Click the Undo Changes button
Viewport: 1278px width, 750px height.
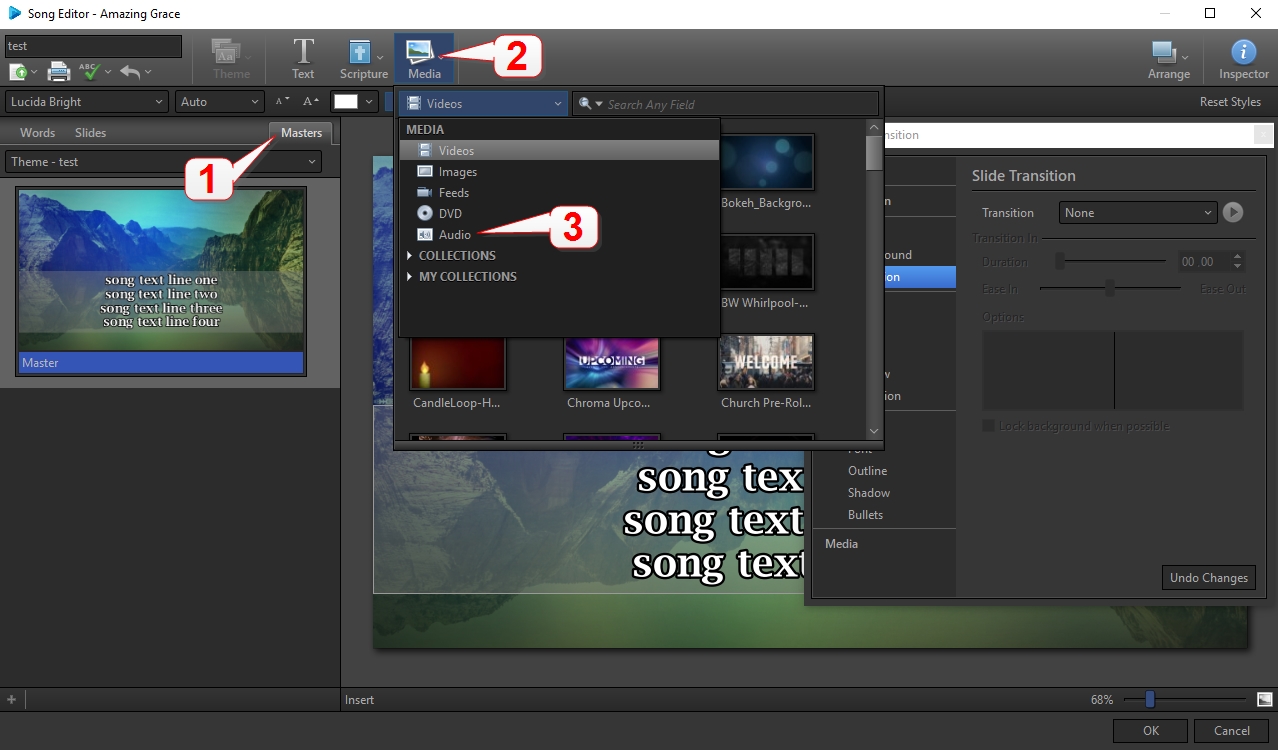pyautogui.click(x=1208, y=577)
